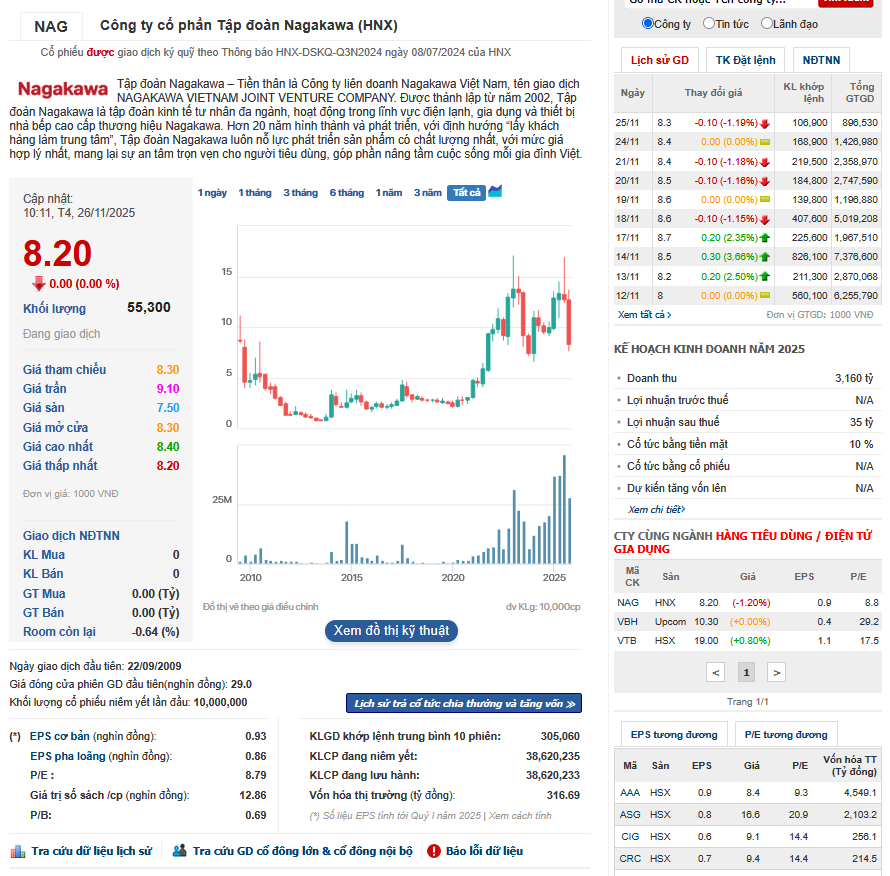Screen dimensions: 890x876
Task: Open CRC ticker in EPS table
Action: (630, 859)
